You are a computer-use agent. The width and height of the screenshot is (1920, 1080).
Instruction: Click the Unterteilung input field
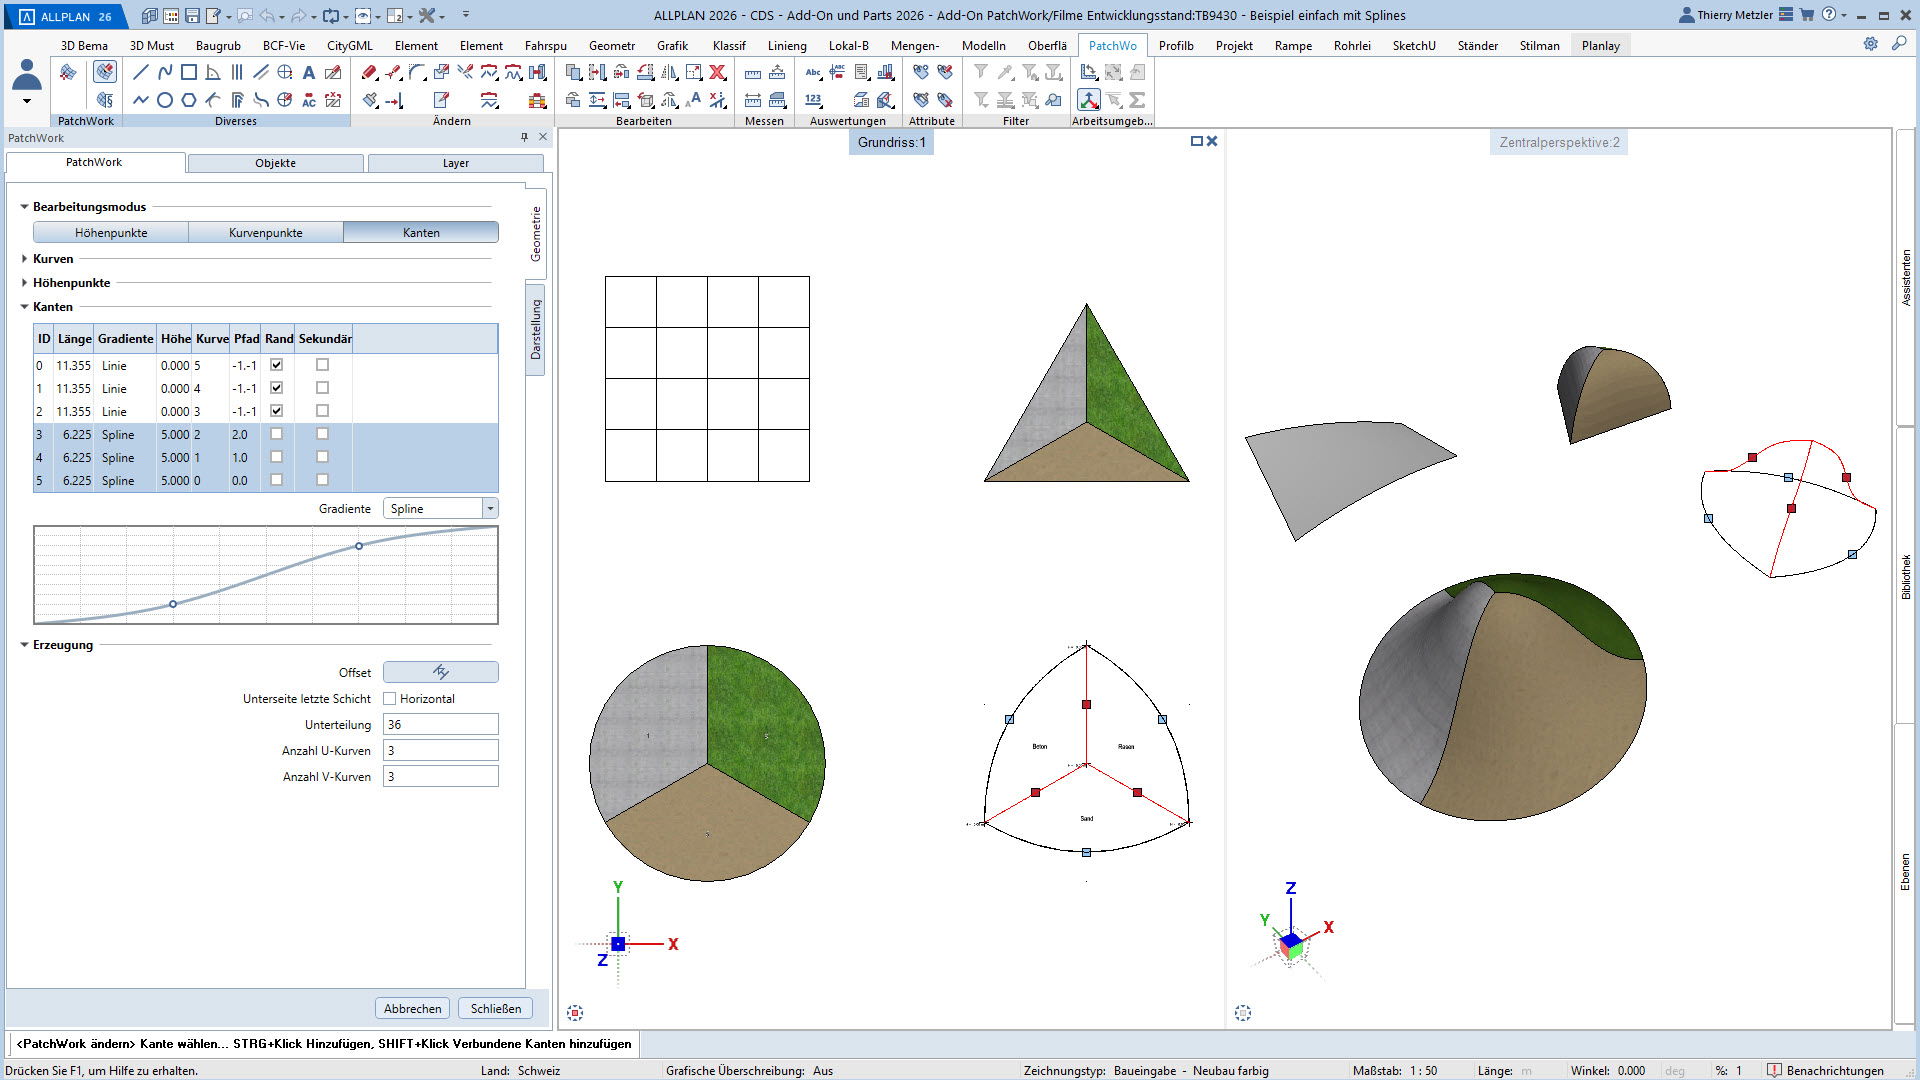coord(440,724)
